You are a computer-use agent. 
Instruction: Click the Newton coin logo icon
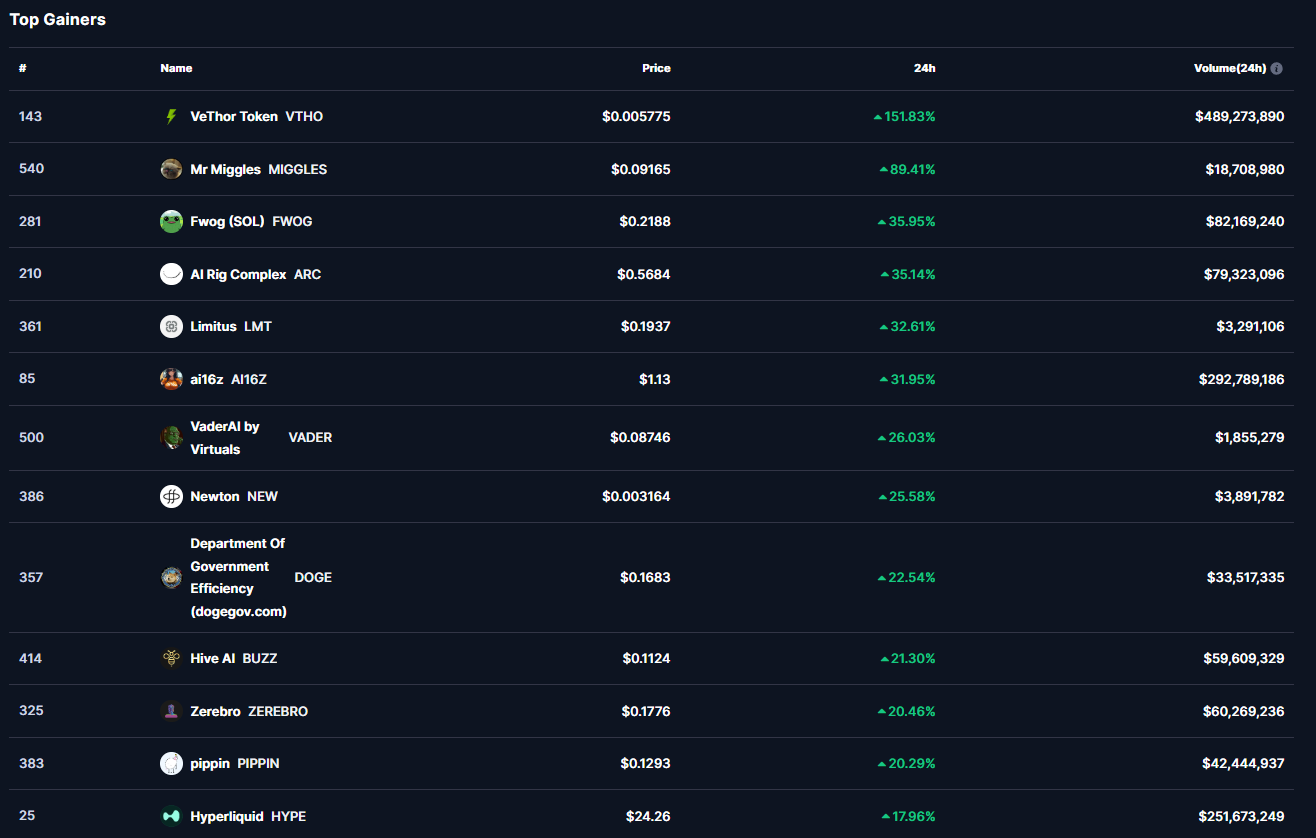point(171,496)
